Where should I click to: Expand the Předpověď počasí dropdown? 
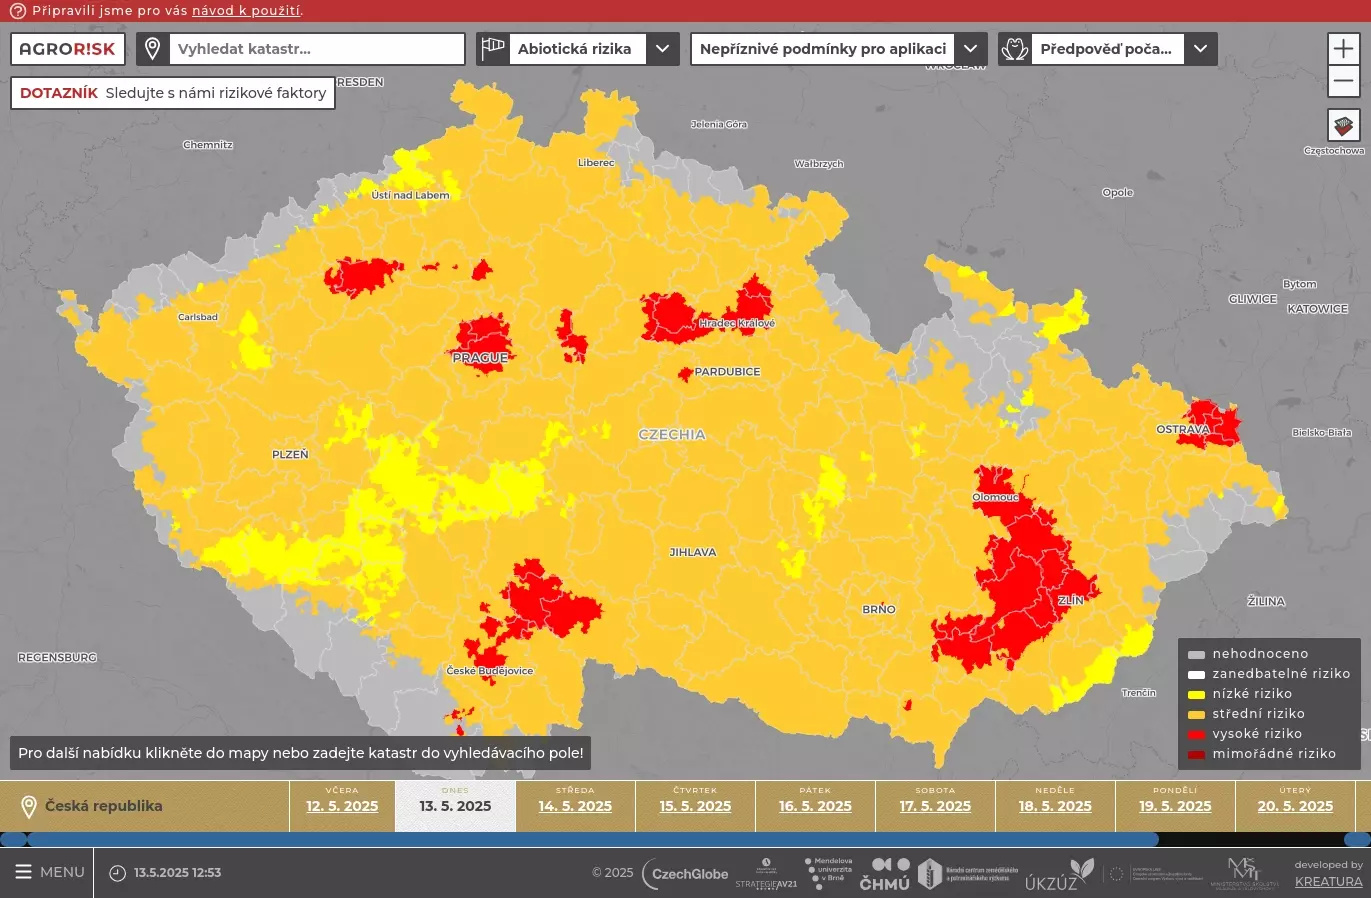tap(1200, 49)
